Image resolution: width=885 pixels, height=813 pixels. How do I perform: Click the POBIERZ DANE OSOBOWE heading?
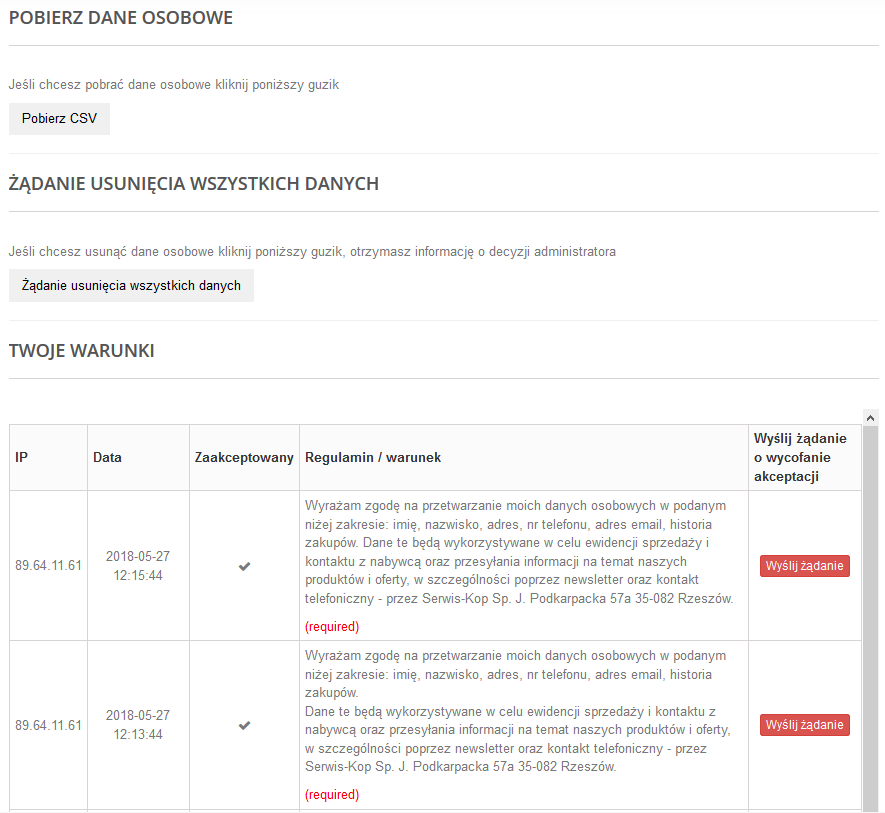(121, 18)
